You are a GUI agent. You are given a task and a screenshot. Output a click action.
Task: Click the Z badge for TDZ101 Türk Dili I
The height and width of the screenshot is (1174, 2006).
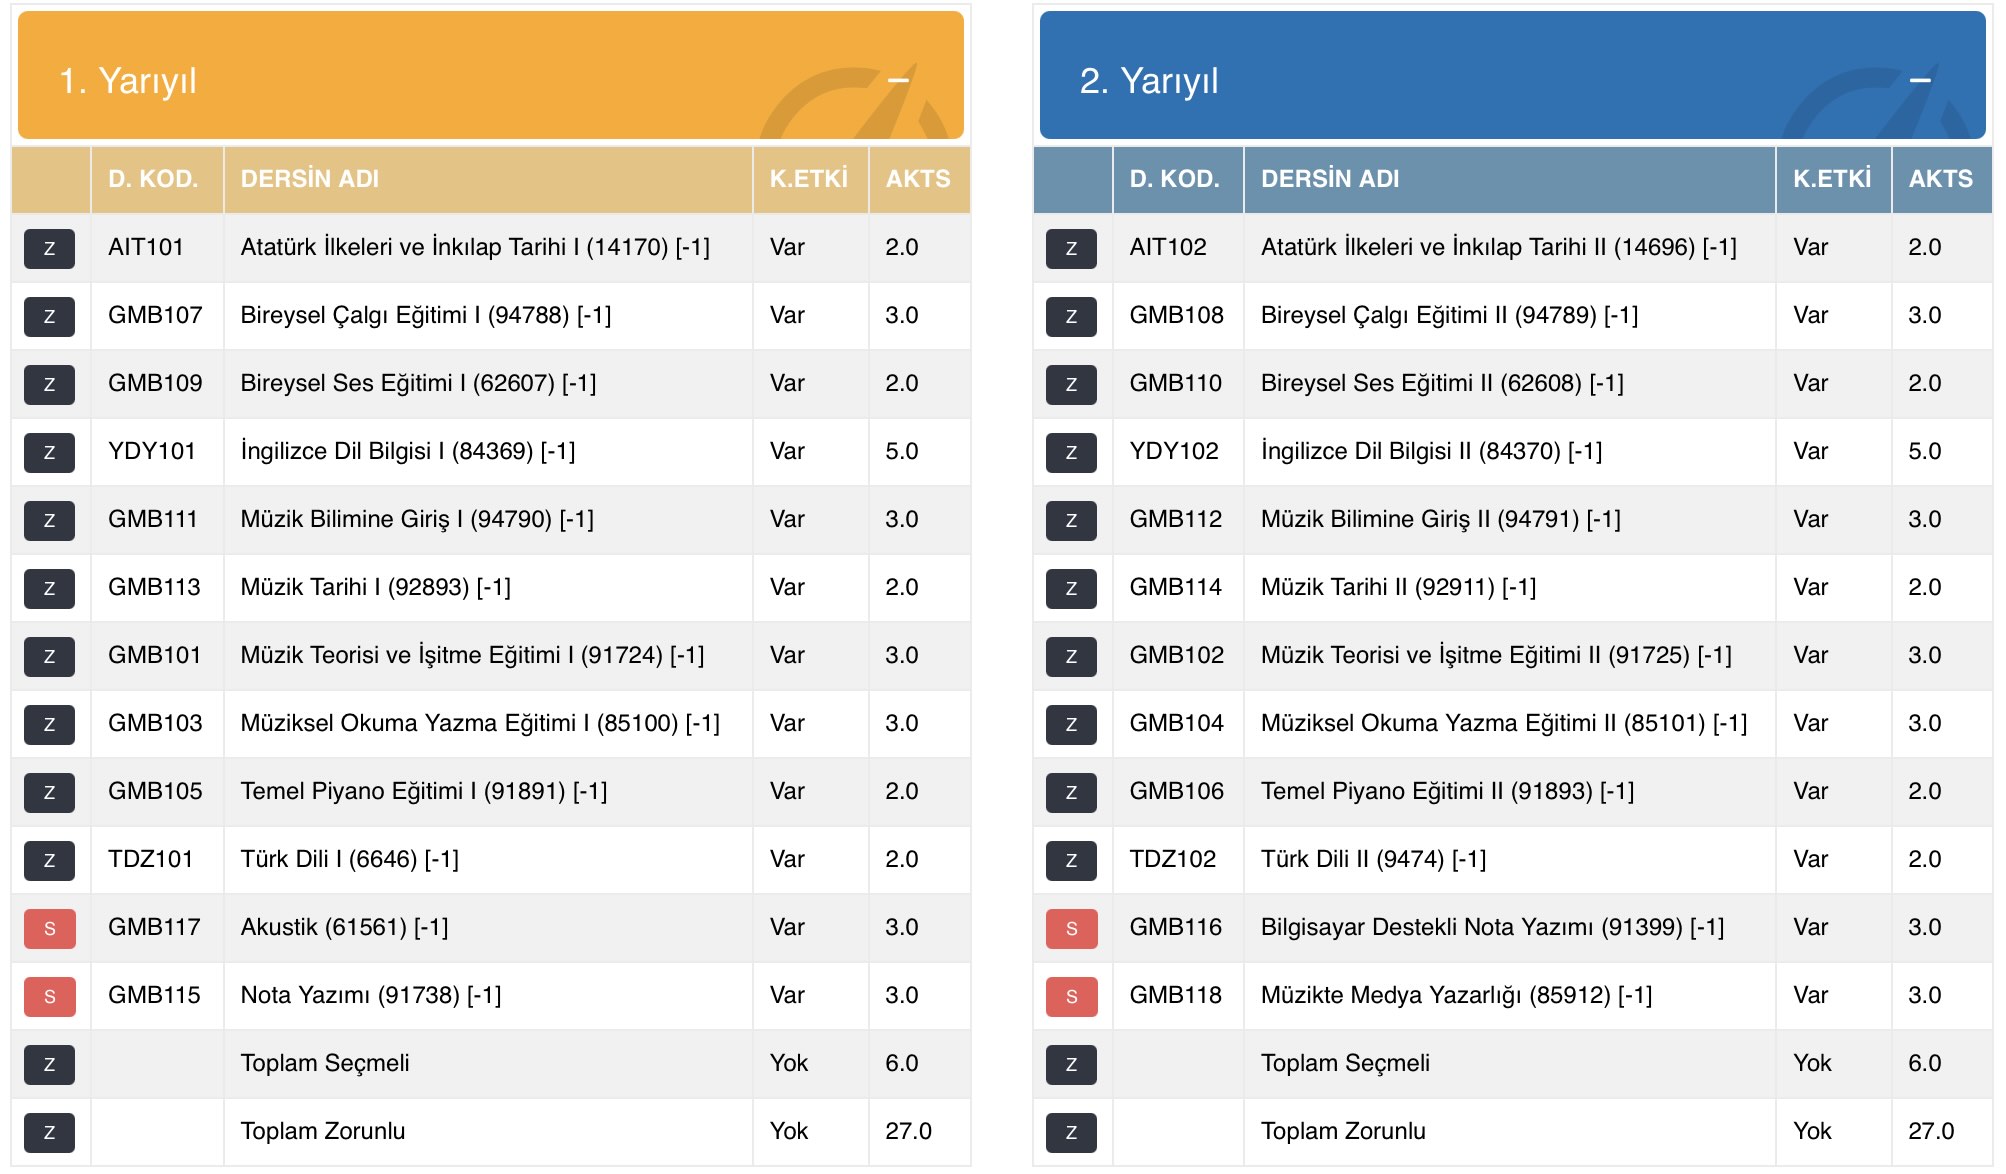pyautogui.click(x=49, y=861)
